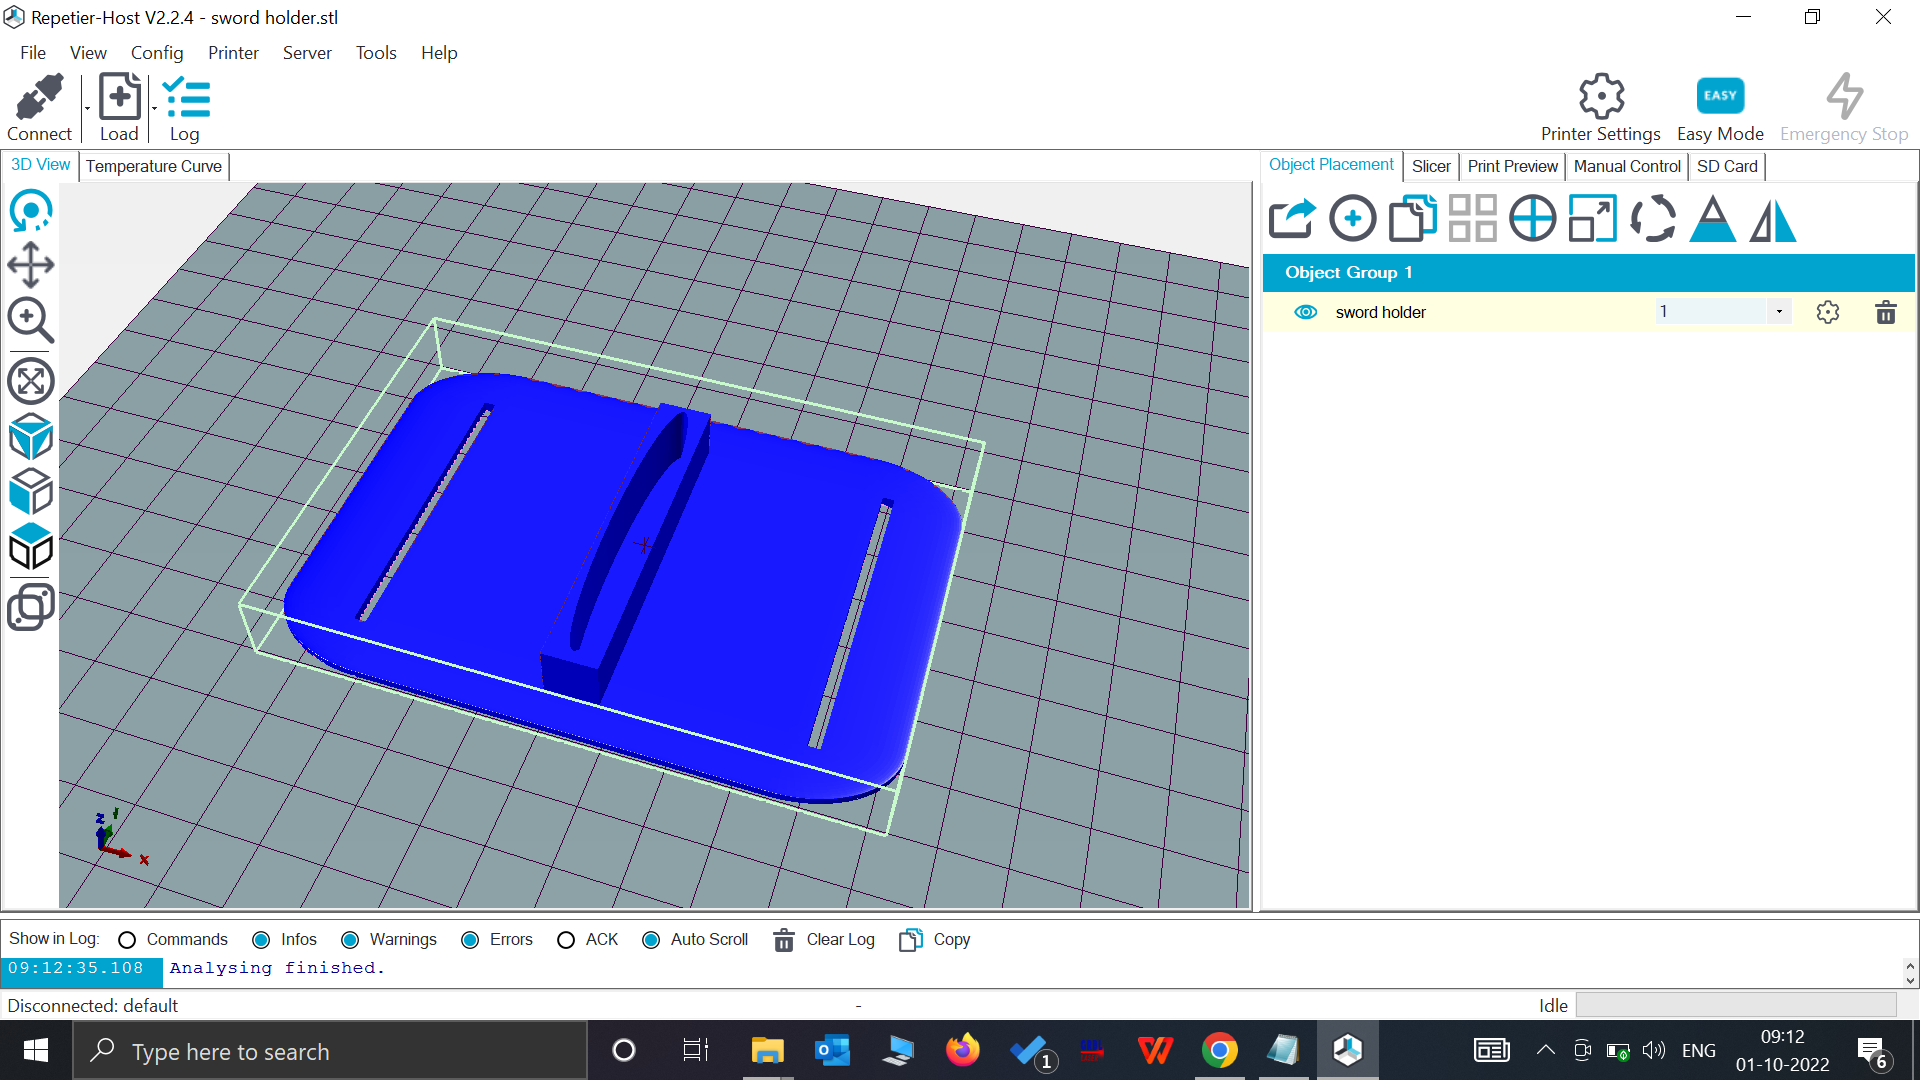Open the sword holder copies dropdown
This screenshot has height=1080, width=1920.
1778,312
